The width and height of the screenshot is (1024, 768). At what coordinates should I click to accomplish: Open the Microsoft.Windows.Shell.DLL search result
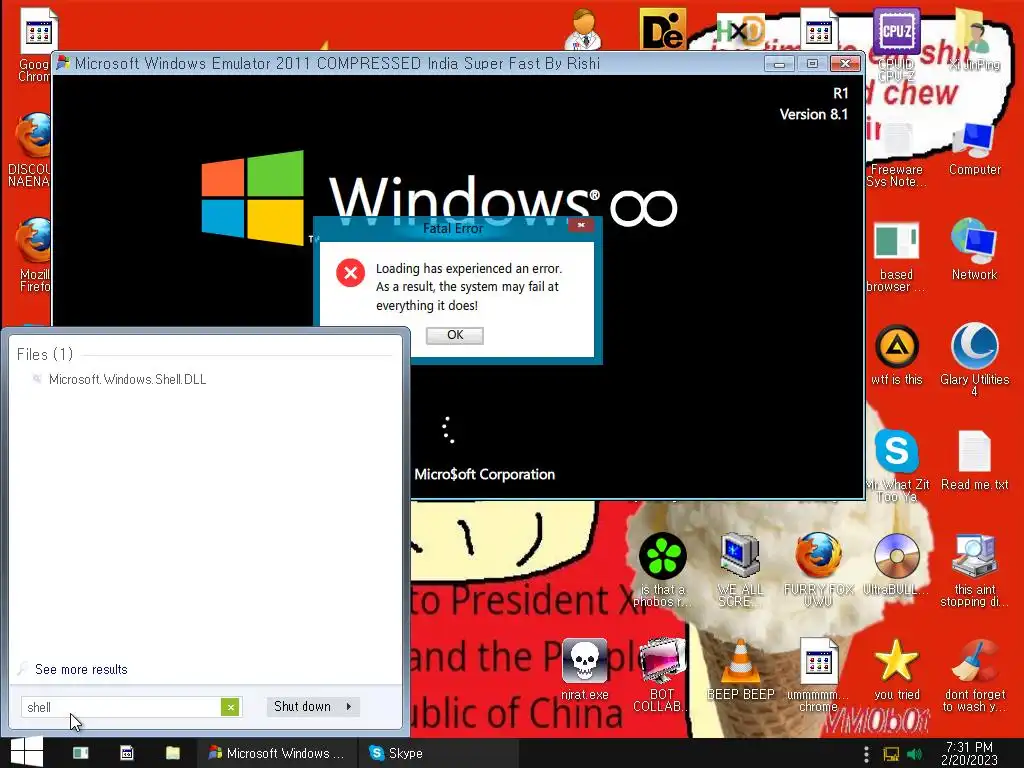click(x=127, y=379)
